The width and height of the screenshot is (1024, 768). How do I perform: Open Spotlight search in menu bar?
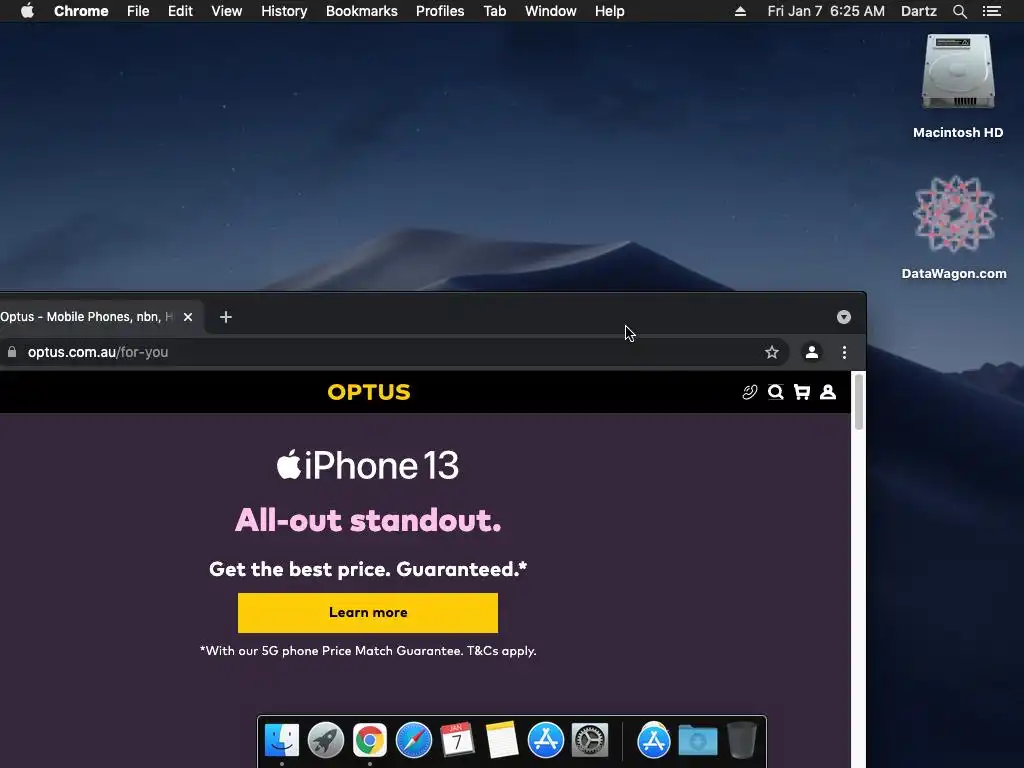pos(959,11)
